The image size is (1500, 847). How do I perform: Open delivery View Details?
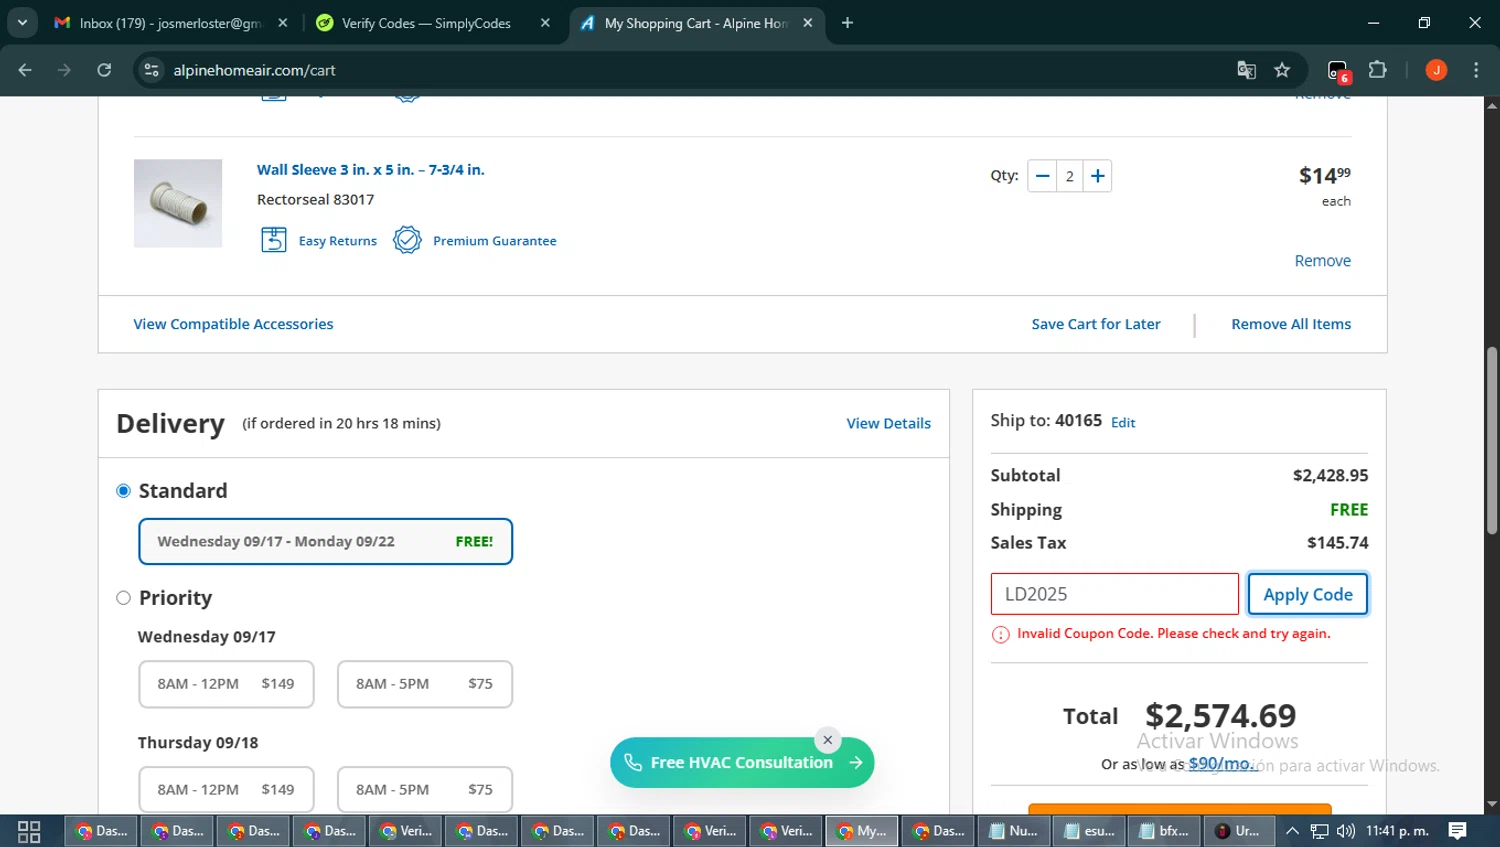(x=888, y=424)
